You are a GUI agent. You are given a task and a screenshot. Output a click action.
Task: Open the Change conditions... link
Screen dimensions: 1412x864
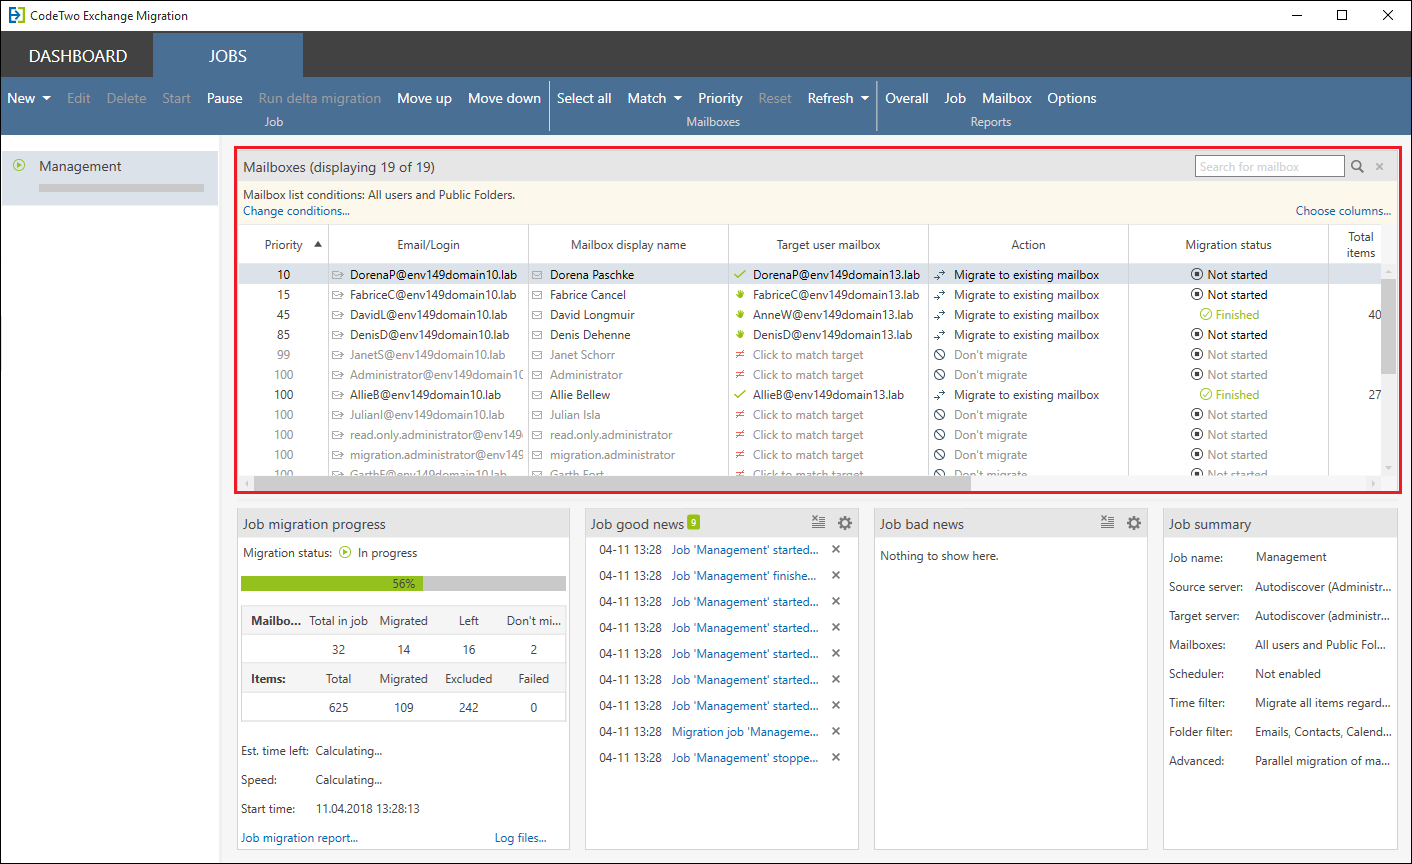tap(296, 211)
